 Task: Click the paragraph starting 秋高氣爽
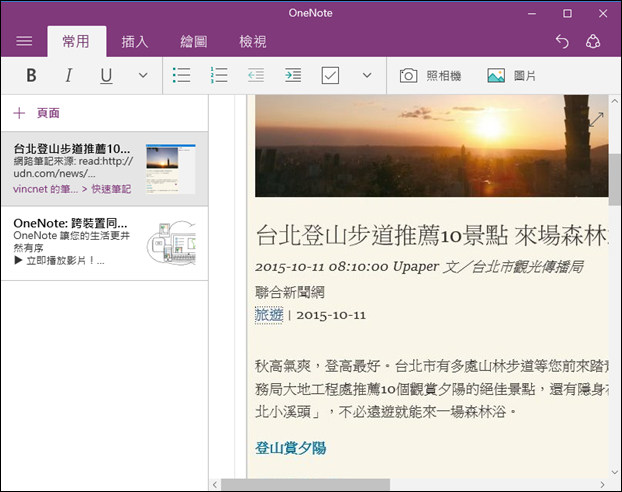432,389
